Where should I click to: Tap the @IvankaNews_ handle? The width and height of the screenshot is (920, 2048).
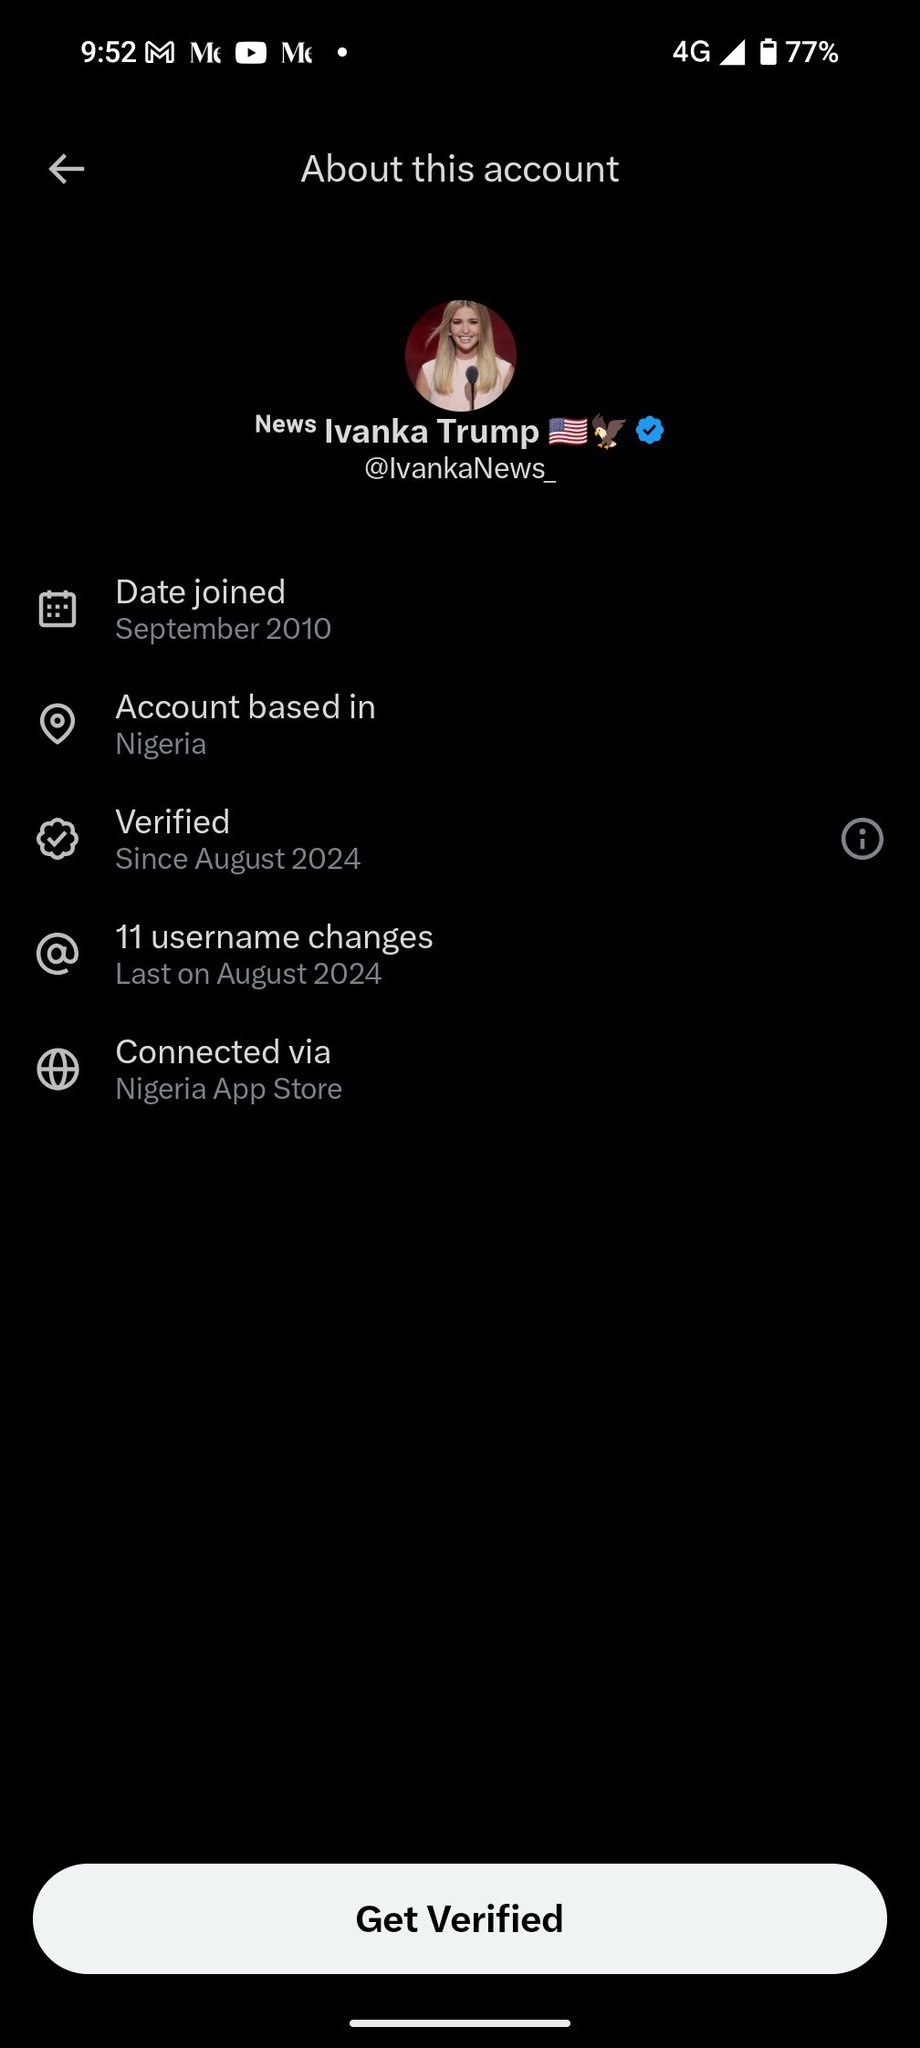tap(460, 468)
